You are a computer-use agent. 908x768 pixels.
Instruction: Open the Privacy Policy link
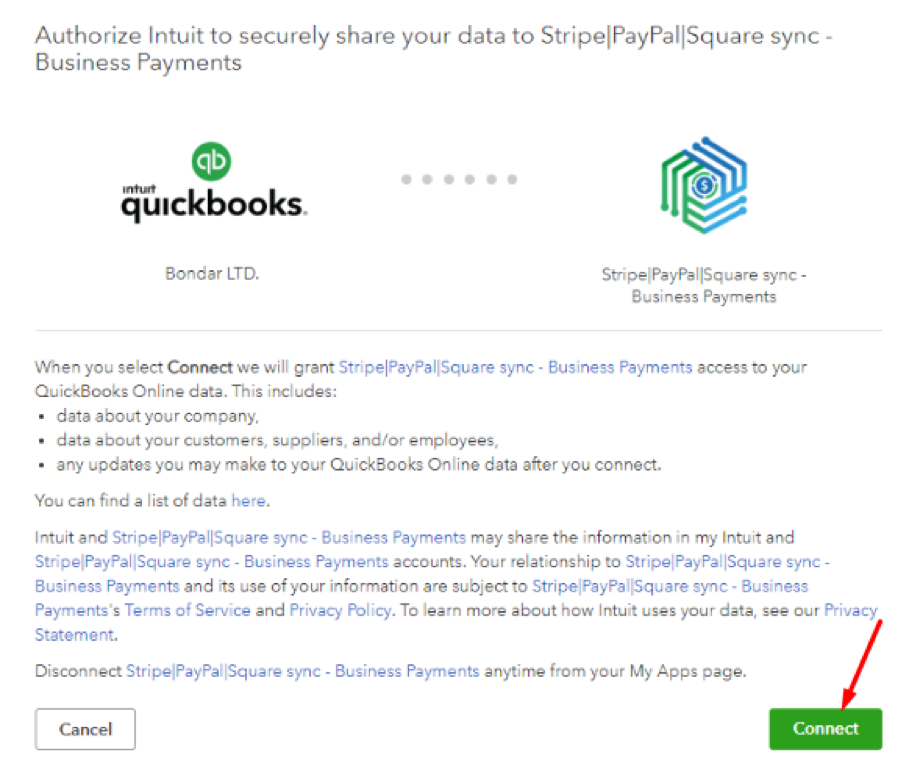(340, 610)
